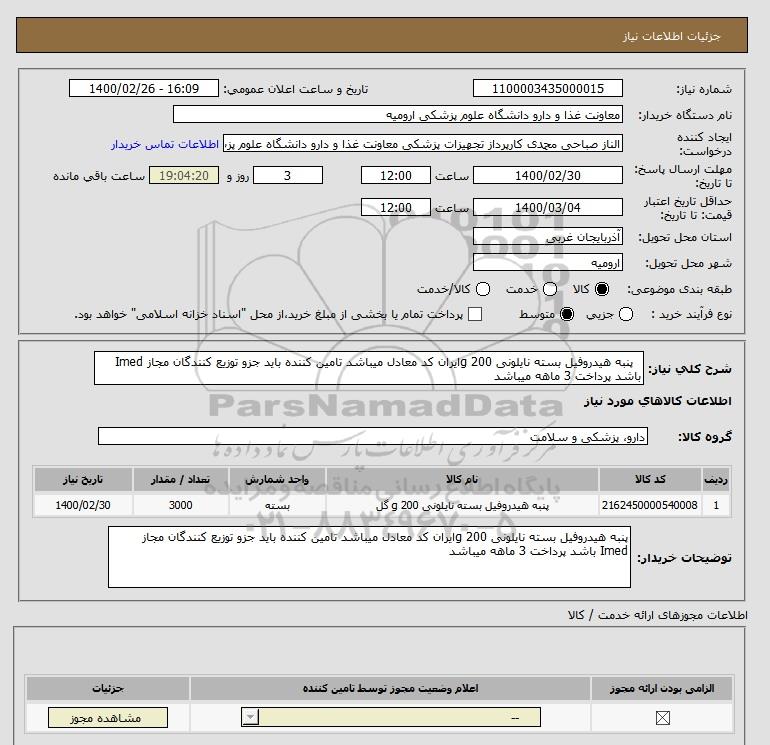The height and width of the screenshot is (745, 770).
Task: Click the تعداد / مقدار column header
Action: tap(181, 479)
